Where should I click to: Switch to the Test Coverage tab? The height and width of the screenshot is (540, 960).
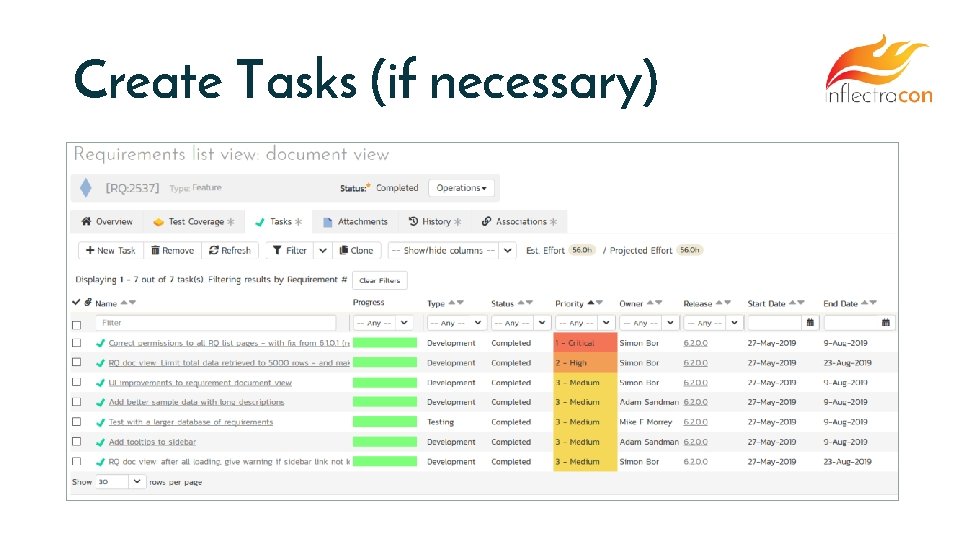point(193,222)
